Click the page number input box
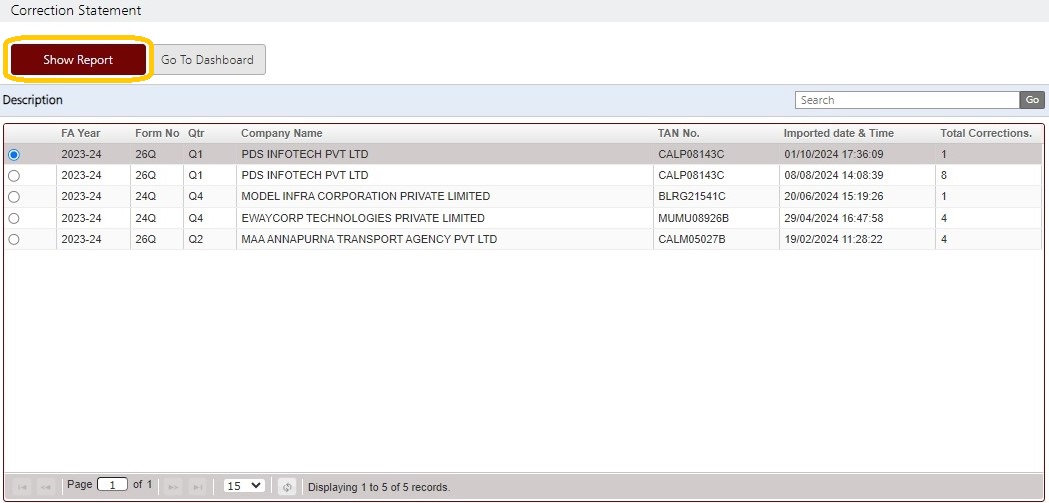1049x503 pixels. 112,485
